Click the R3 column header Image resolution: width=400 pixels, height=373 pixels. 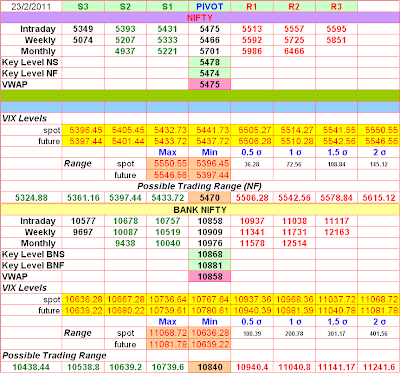pyautogui.click(x=336, y=6)
